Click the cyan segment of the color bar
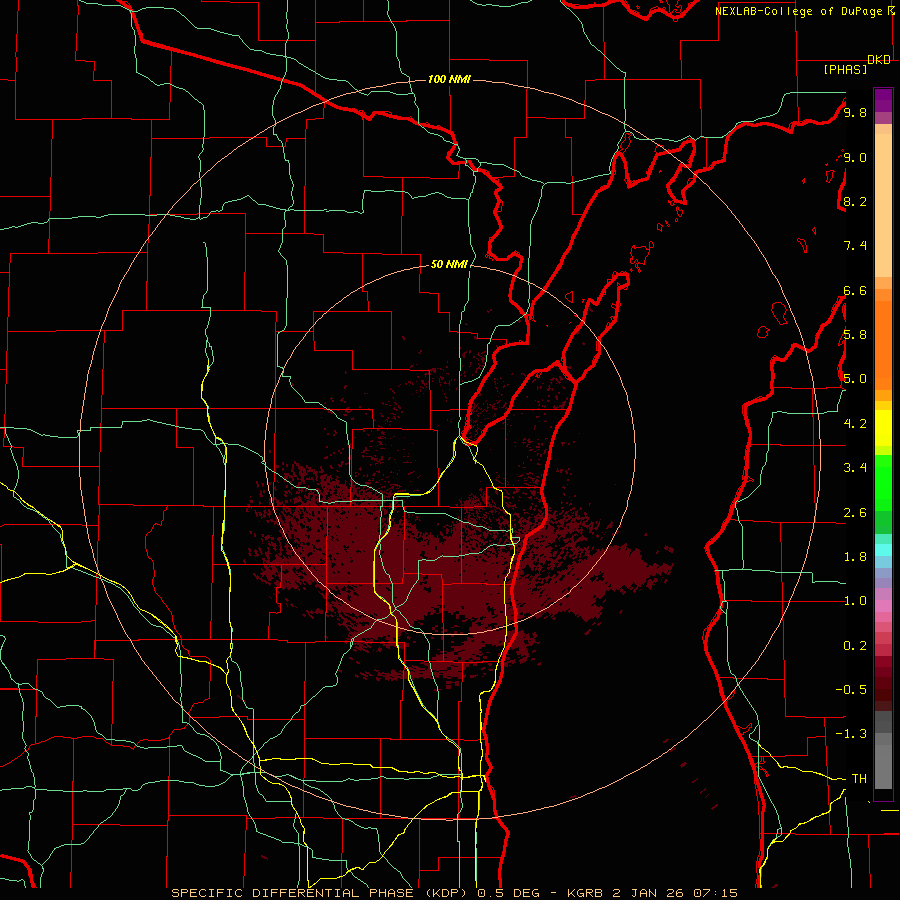 point(883,550)
